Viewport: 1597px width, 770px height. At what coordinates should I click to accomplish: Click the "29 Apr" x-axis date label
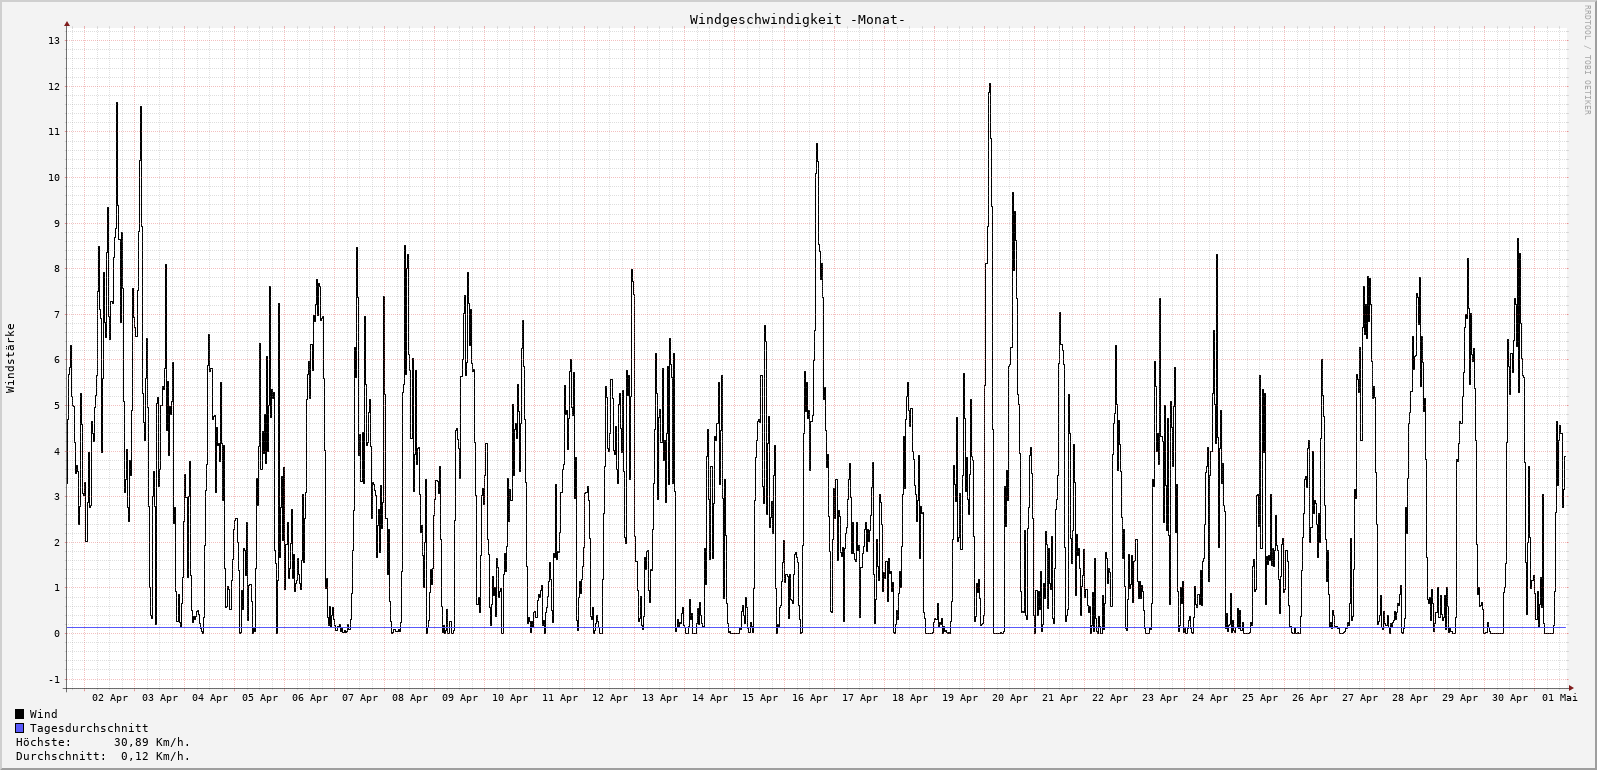(x=1460, y=698)
